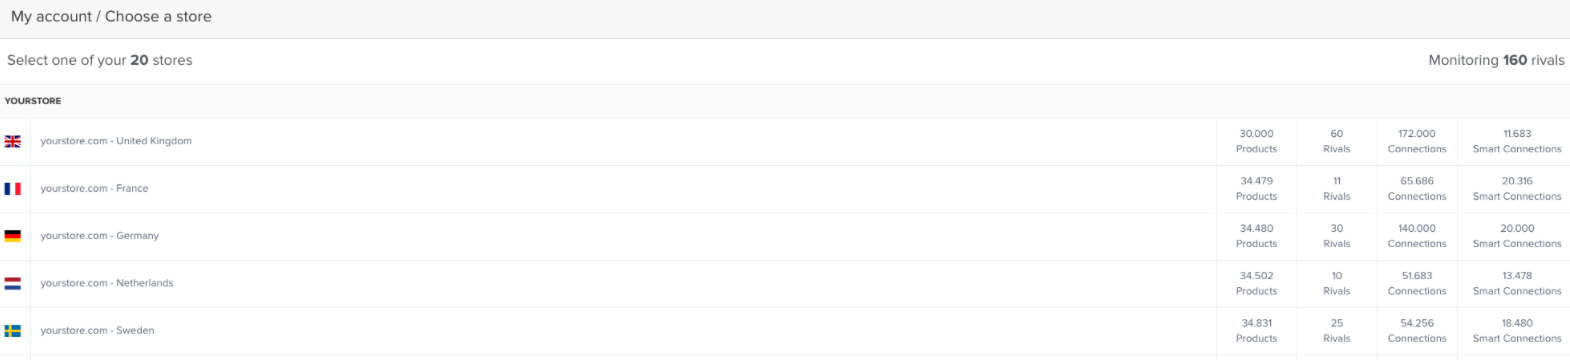Click the France flag icon
The width and height of the screenshot is (1570, 360).
[13, 189]
